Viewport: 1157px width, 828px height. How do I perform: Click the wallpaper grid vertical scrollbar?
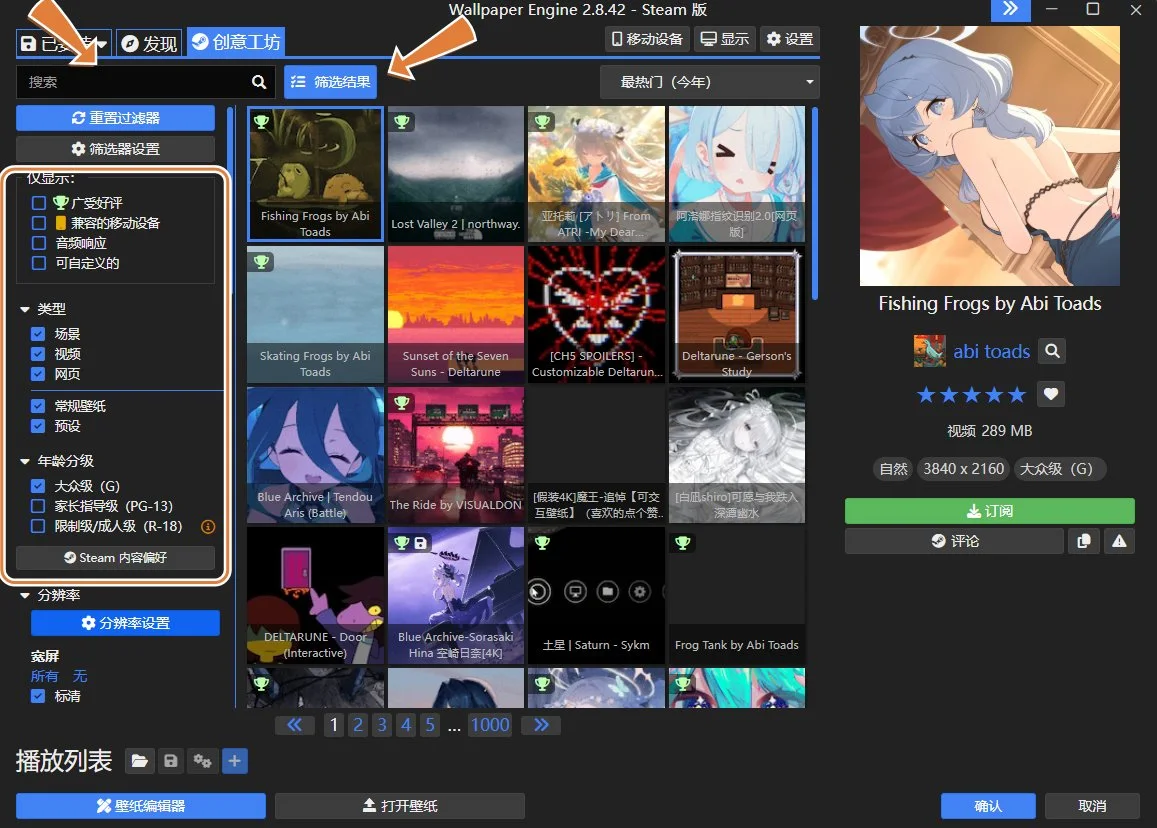815,204
